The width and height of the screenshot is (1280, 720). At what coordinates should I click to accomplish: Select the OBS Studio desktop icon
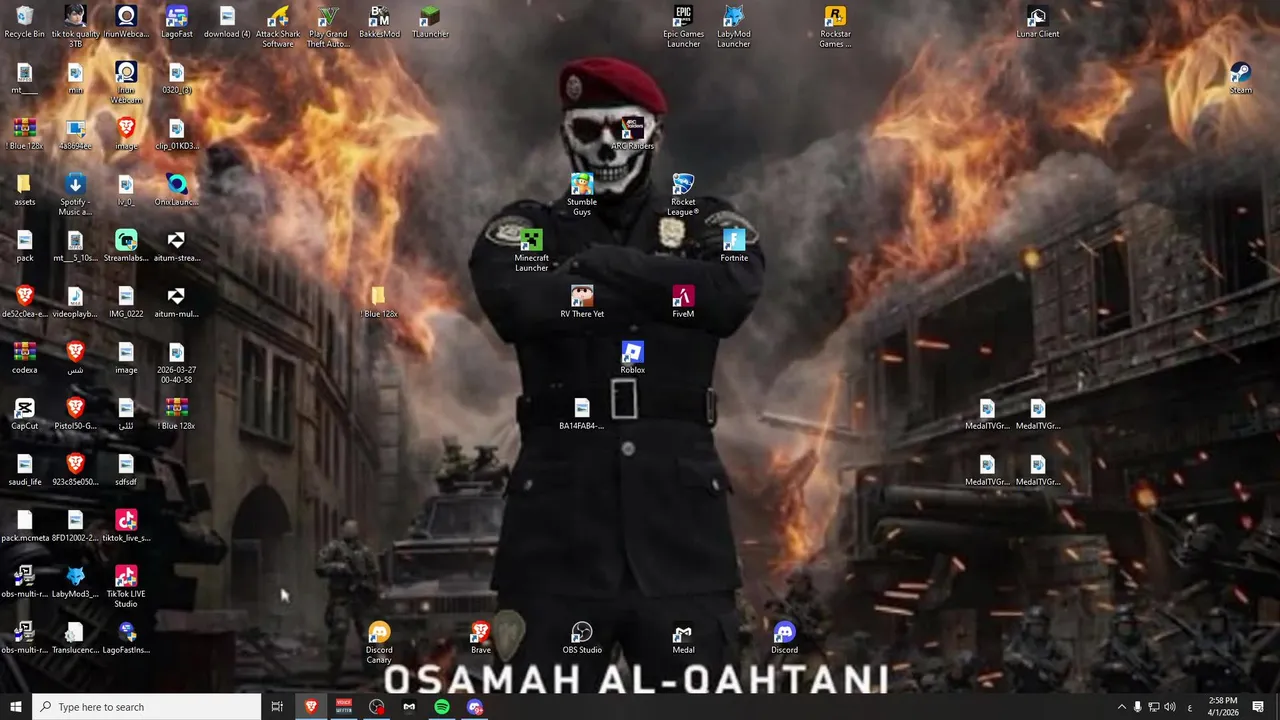(582, 638)
